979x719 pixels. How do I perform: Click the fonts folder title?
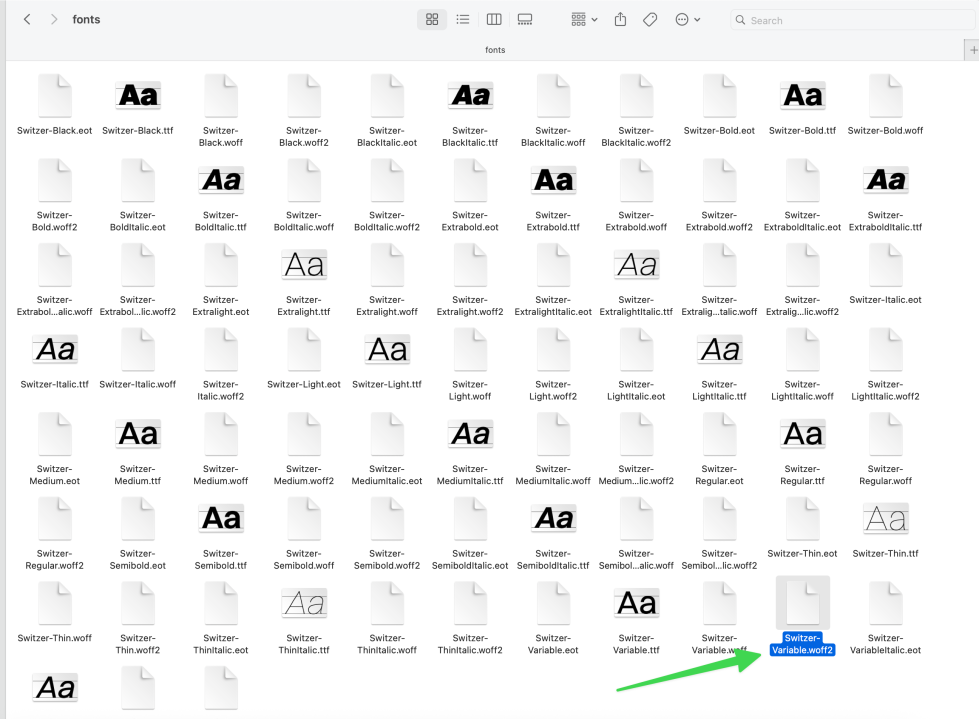[x=87, y=20]
